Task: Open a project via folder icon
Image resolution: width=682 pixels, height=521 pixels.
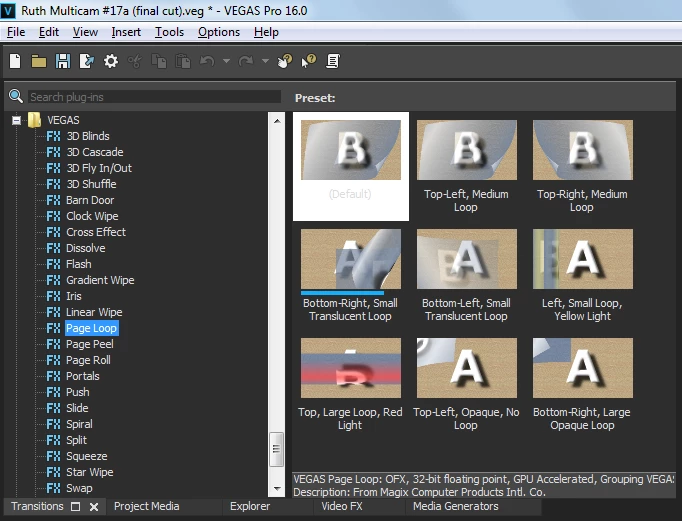Action: pos(39,61)
